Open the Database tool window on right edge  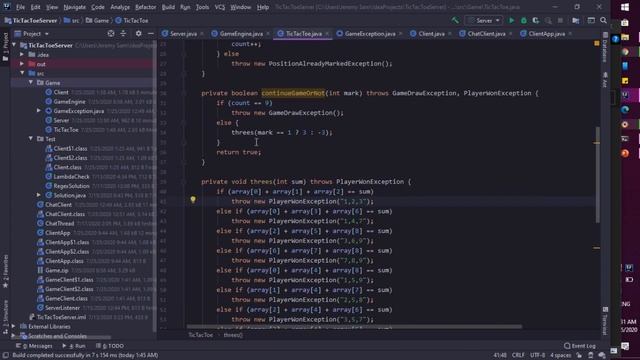click(x=605, y=46)
